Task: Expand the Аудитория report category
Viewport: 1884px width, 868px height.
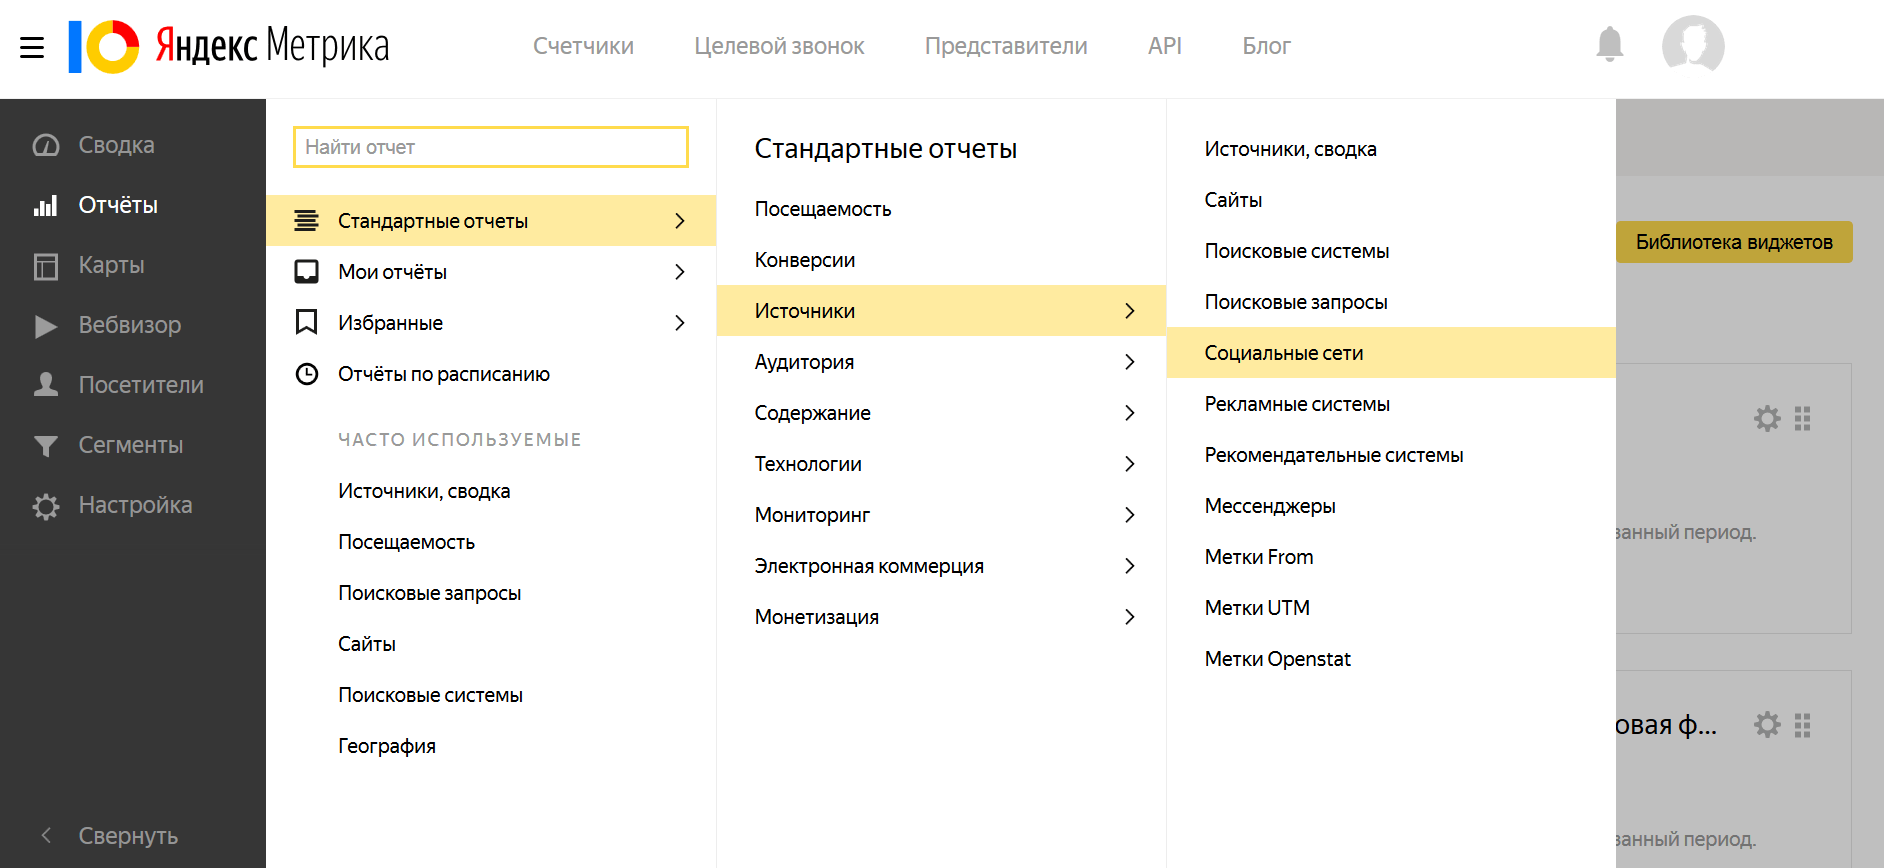Action: (x=940, y=362)
